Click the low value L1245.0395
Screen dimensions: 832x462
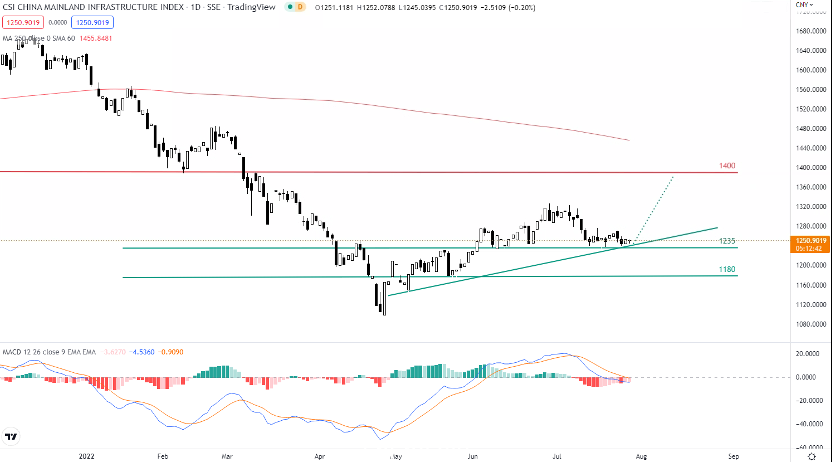point(417,7)
